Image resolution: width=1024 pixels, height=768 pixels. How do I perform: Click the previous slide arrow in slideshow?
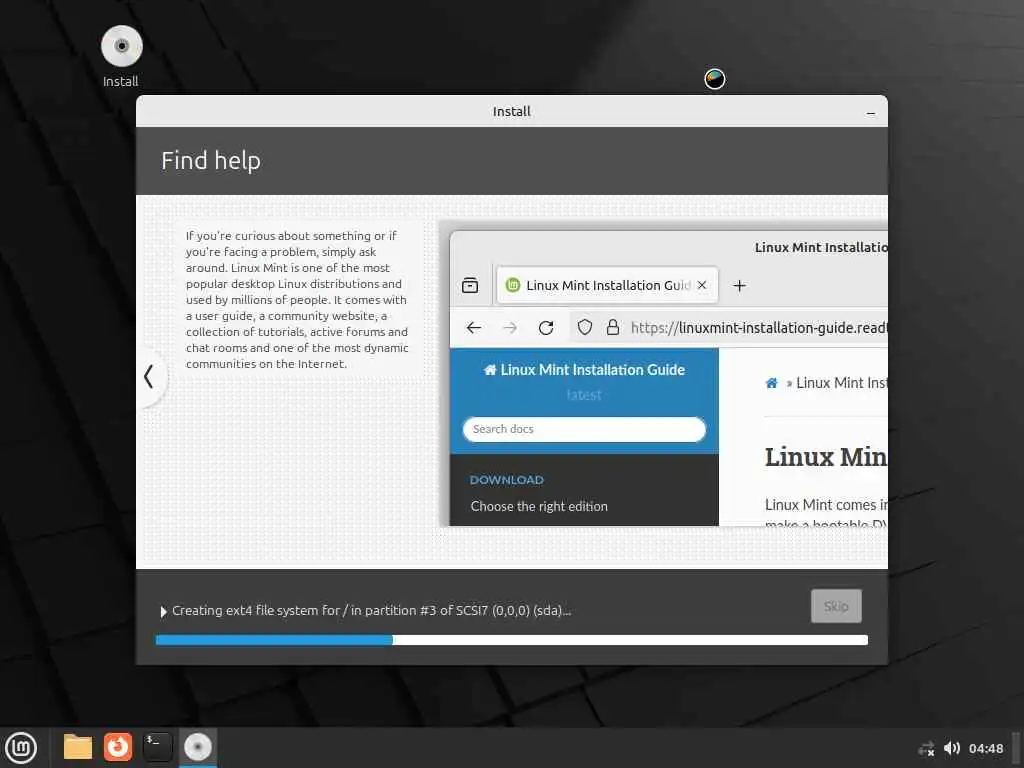point(149,377)
